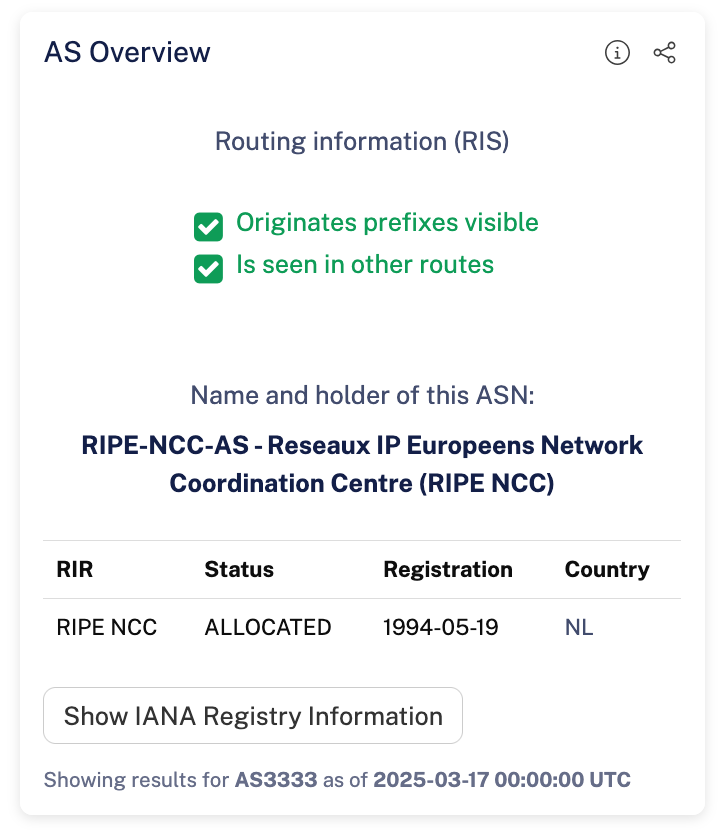Click the AS Overview widget title
The width and height of the screenshot is (722, 830).
(127, 52)
